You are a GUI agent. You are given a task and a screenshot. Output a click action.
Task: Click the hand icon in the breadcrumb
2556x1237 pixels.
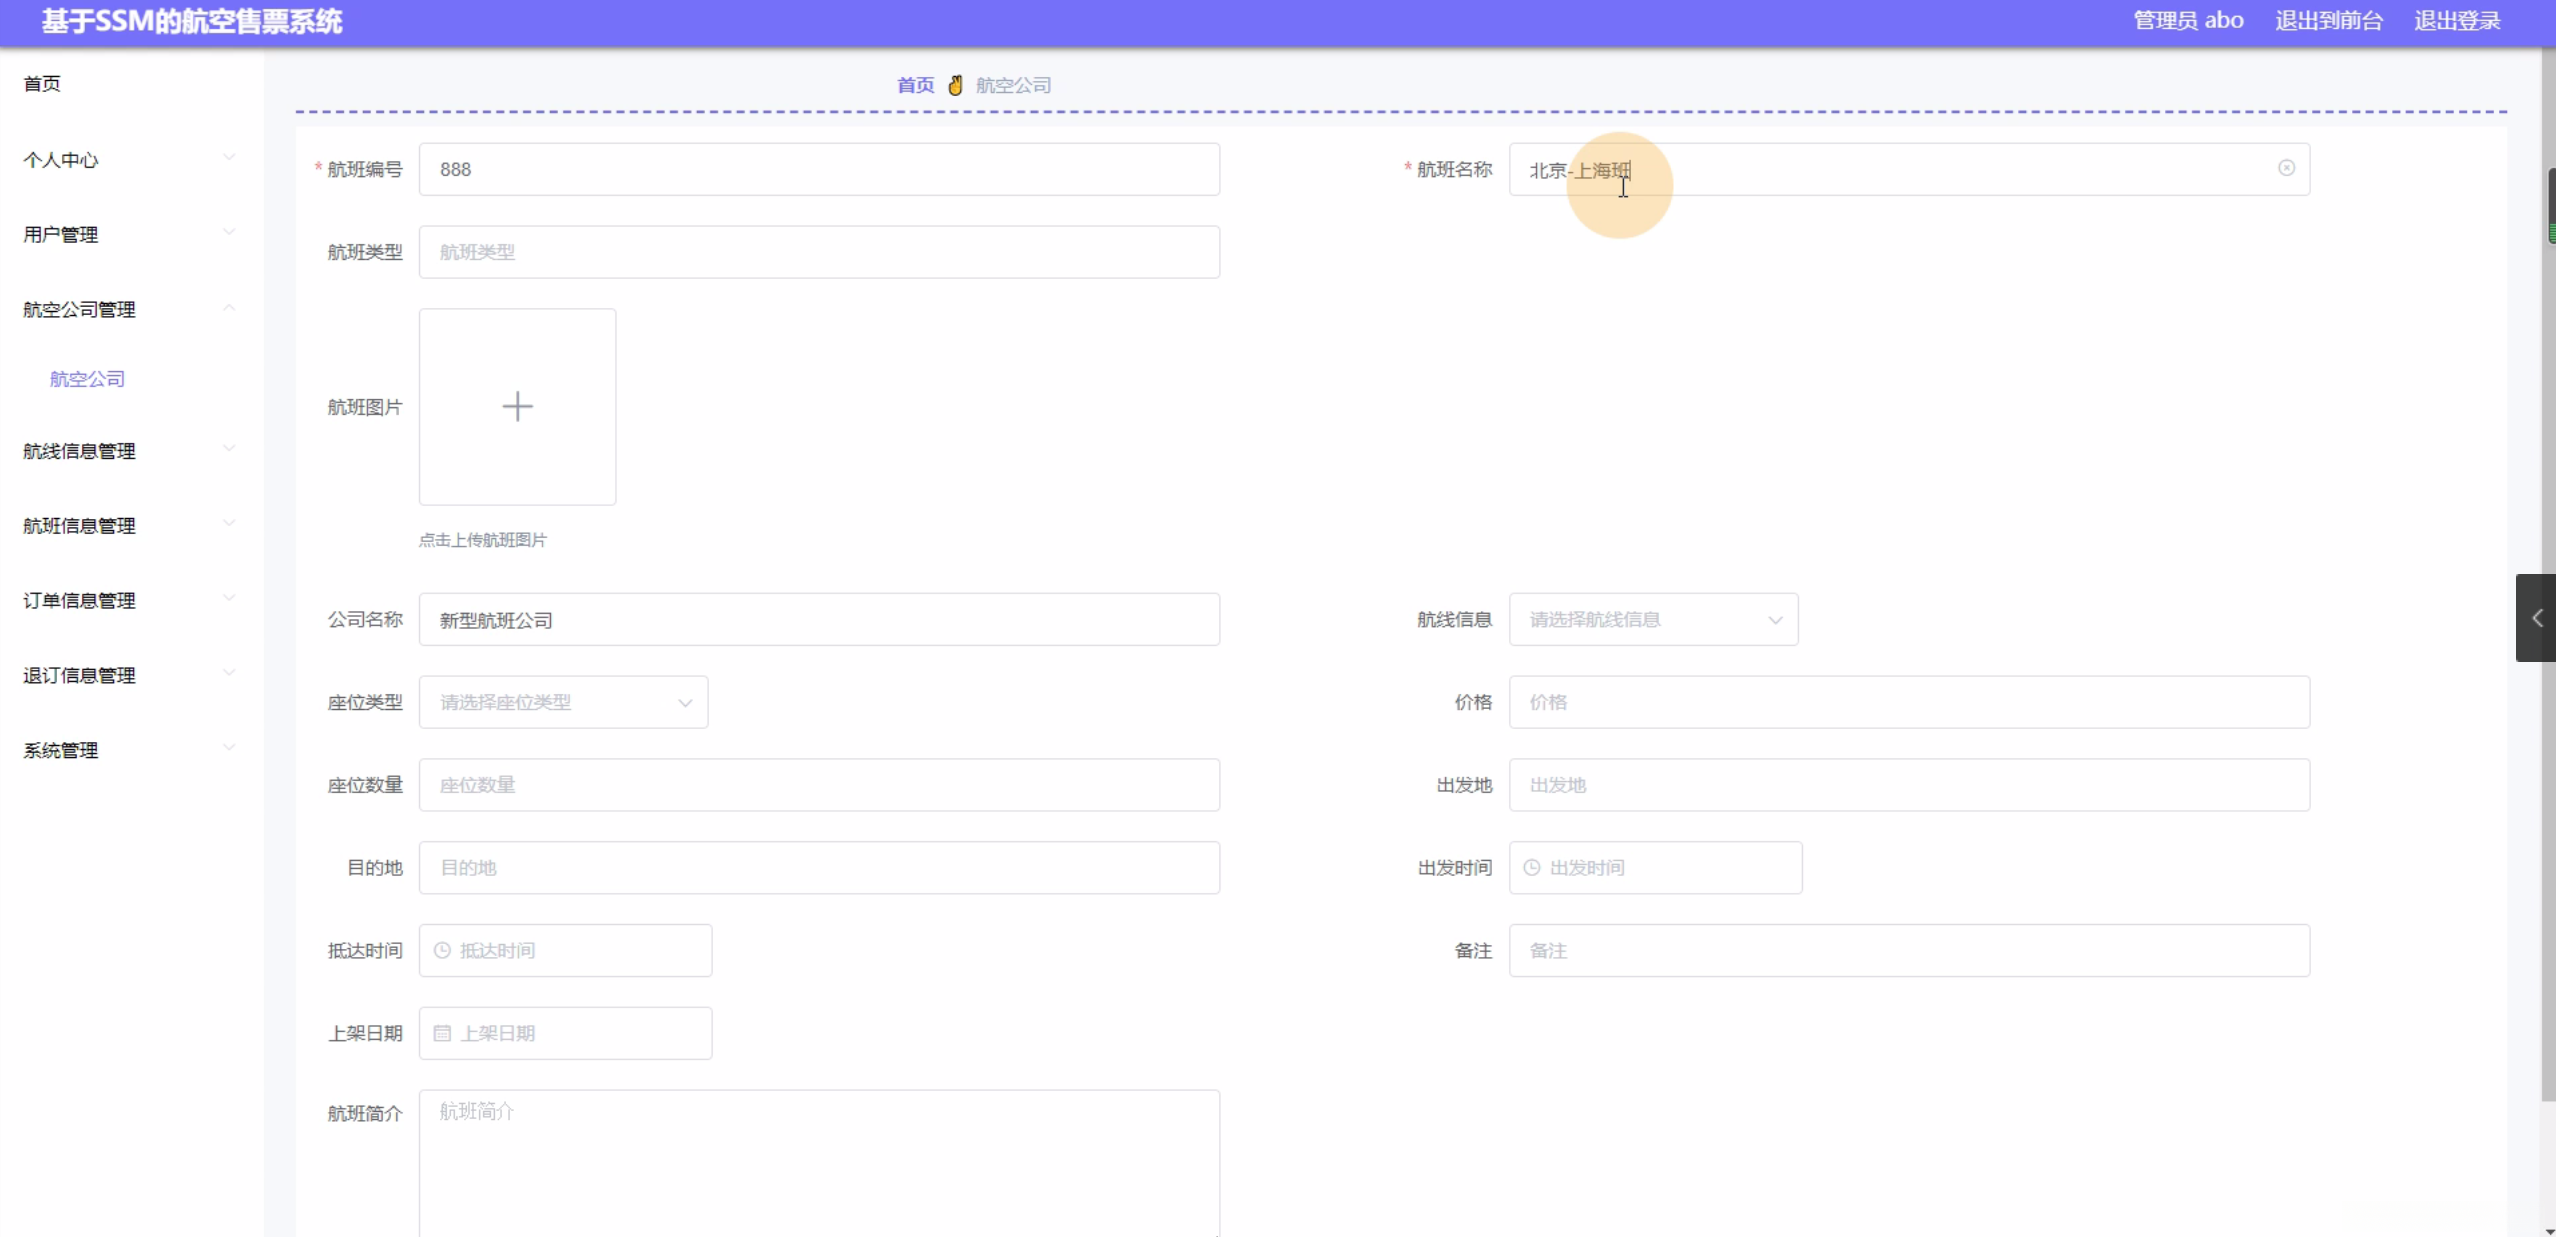pos(955,85)
